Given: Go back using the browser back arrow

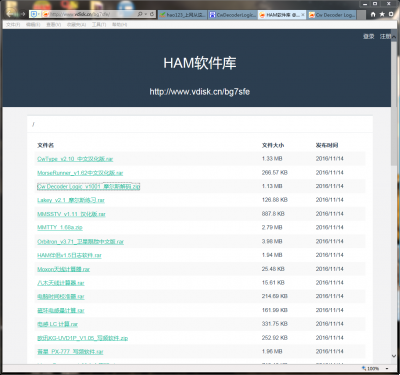Looking at the screenshot, I should pyautogui.click(x=9, y=14).
